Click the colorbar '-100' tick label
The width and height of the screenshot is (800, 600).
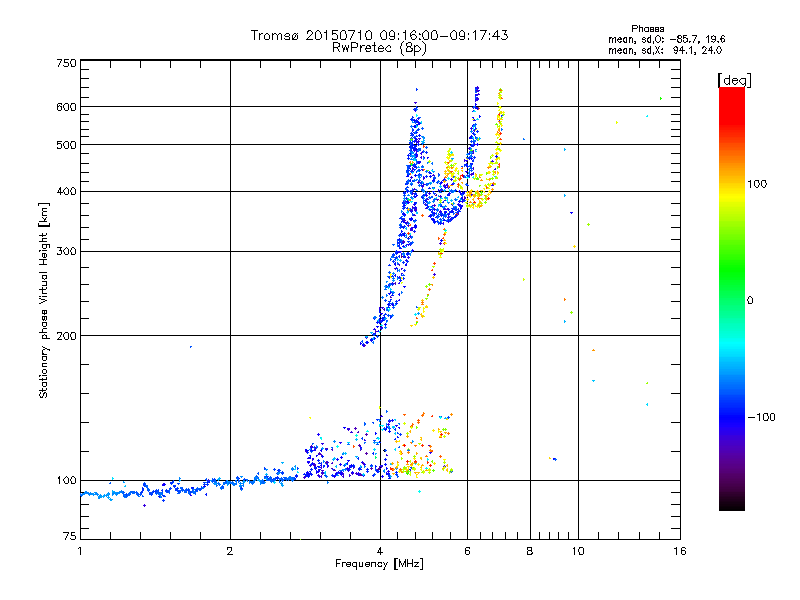tap(761, 417)
